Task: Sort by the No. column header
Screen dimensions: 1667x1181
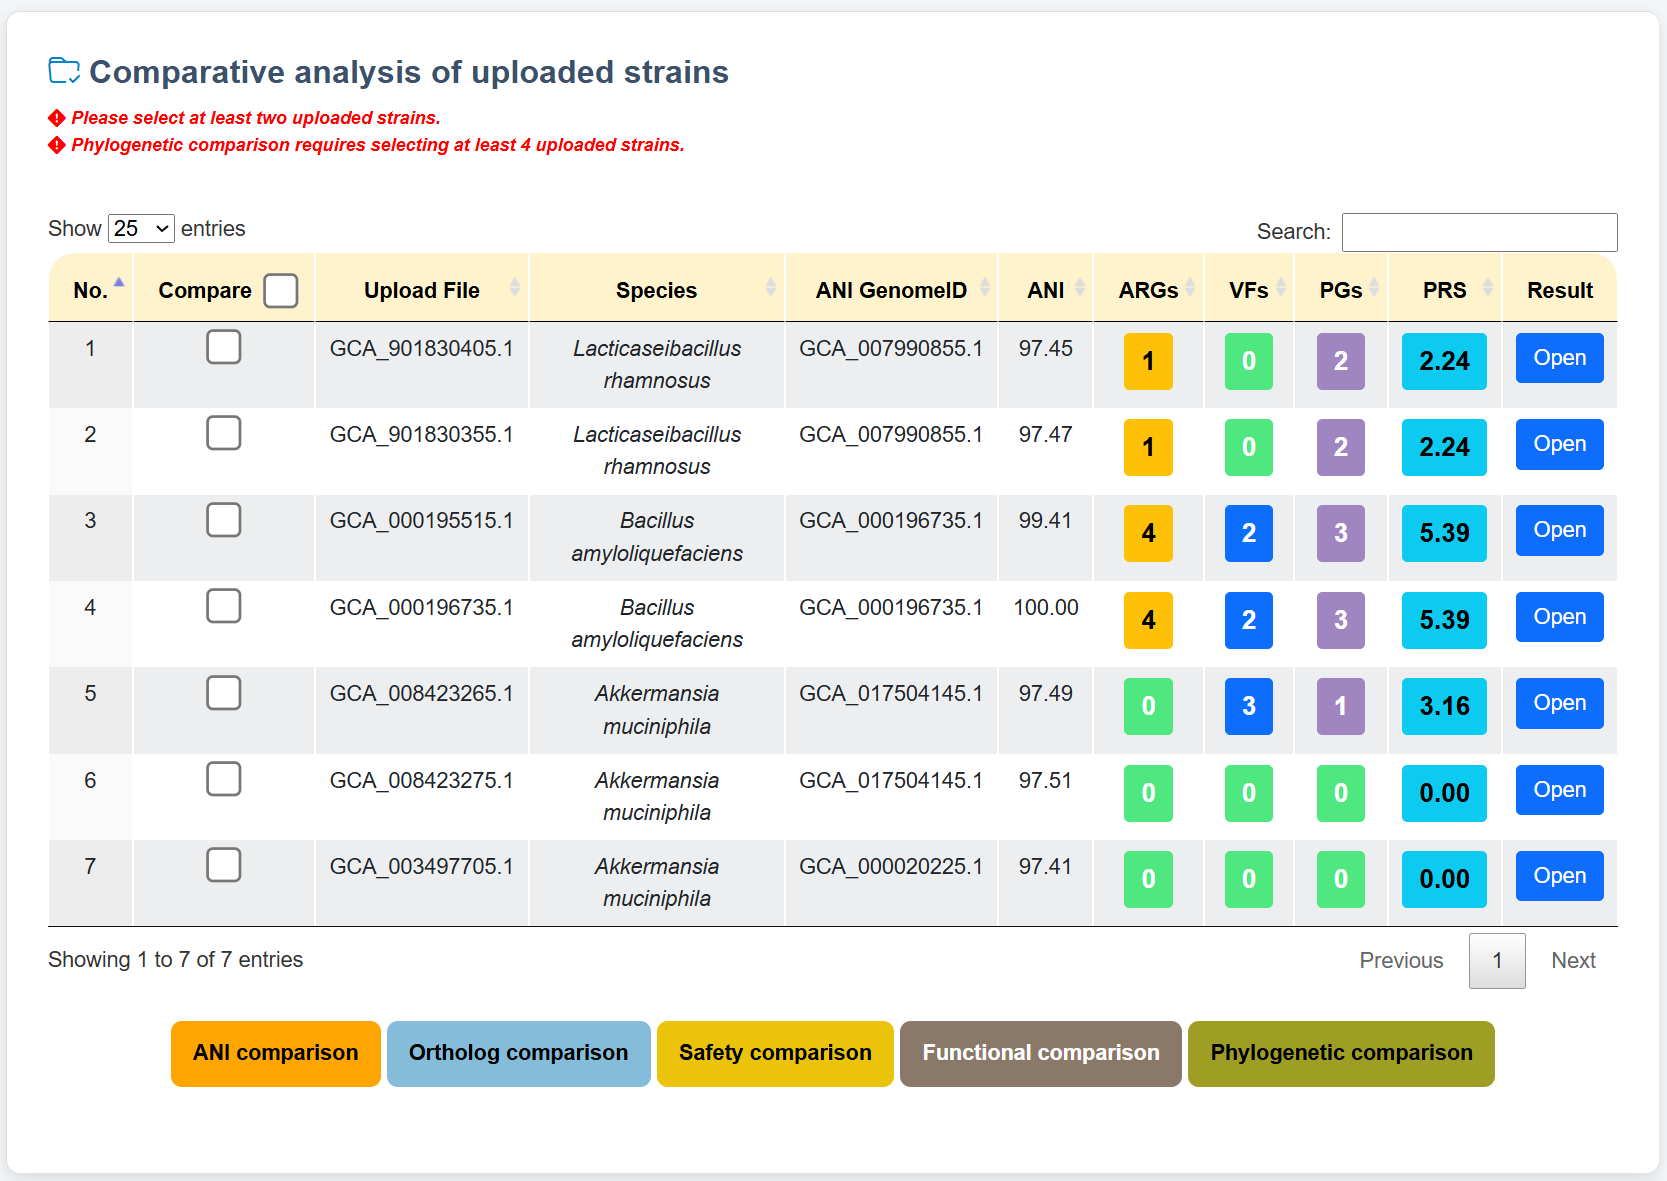Action: (x=90, y=291)
